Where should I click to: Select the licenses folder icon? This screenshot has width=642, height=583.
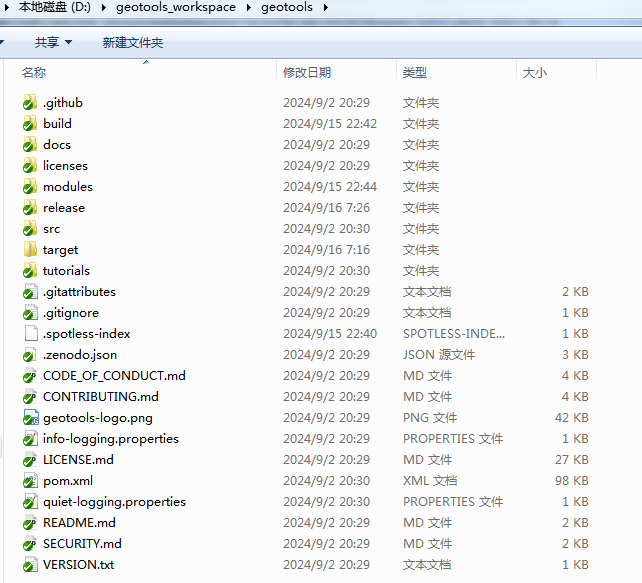[30, 165]
